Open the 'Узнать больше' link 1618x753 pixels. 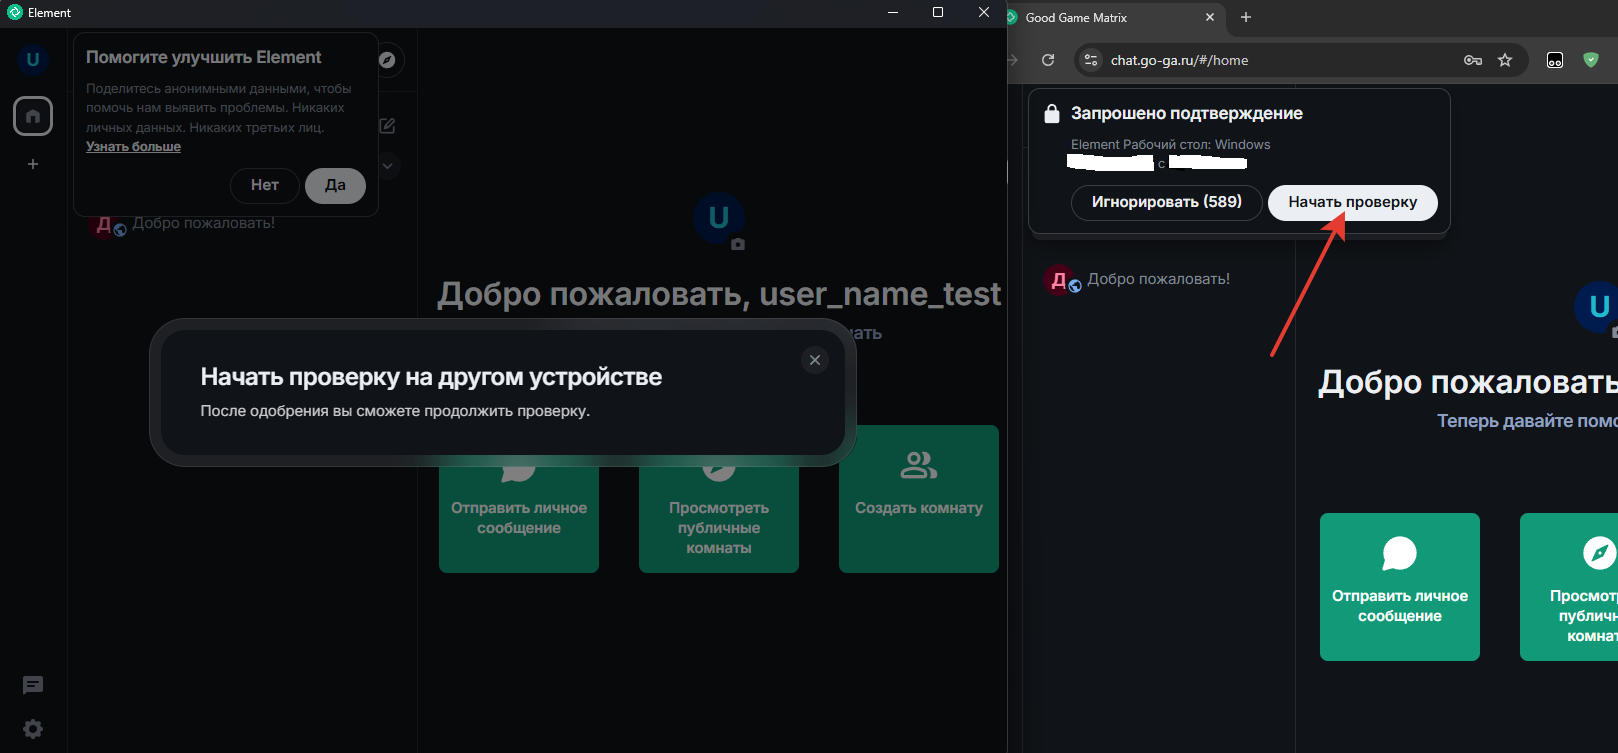pyautogui.click(x=133, y=146)
